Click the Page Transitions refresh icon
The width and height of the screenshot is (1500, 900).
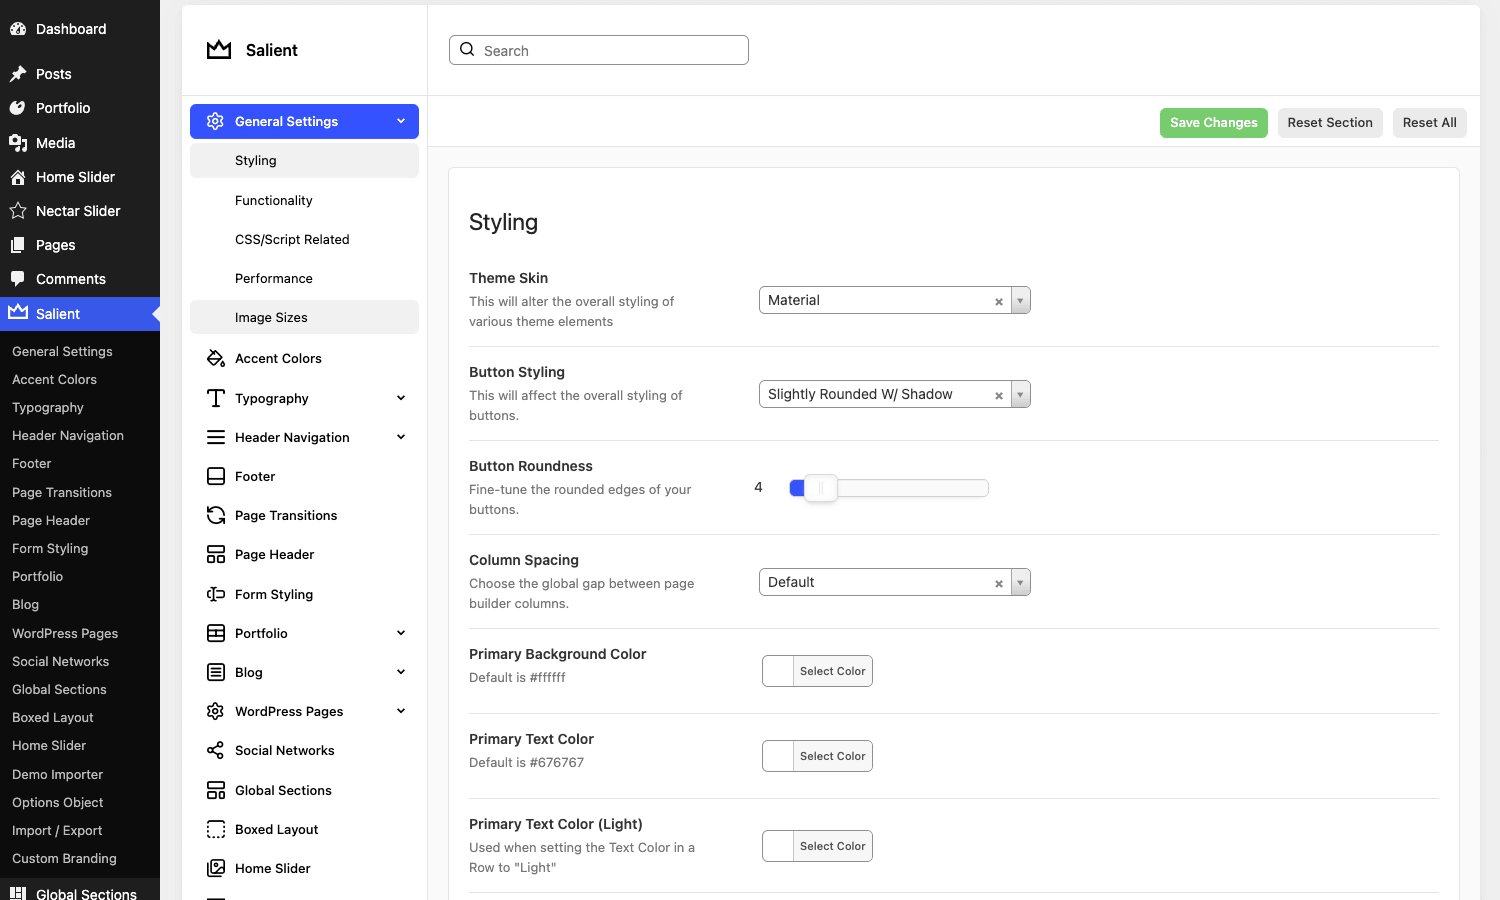pos(215,515)
